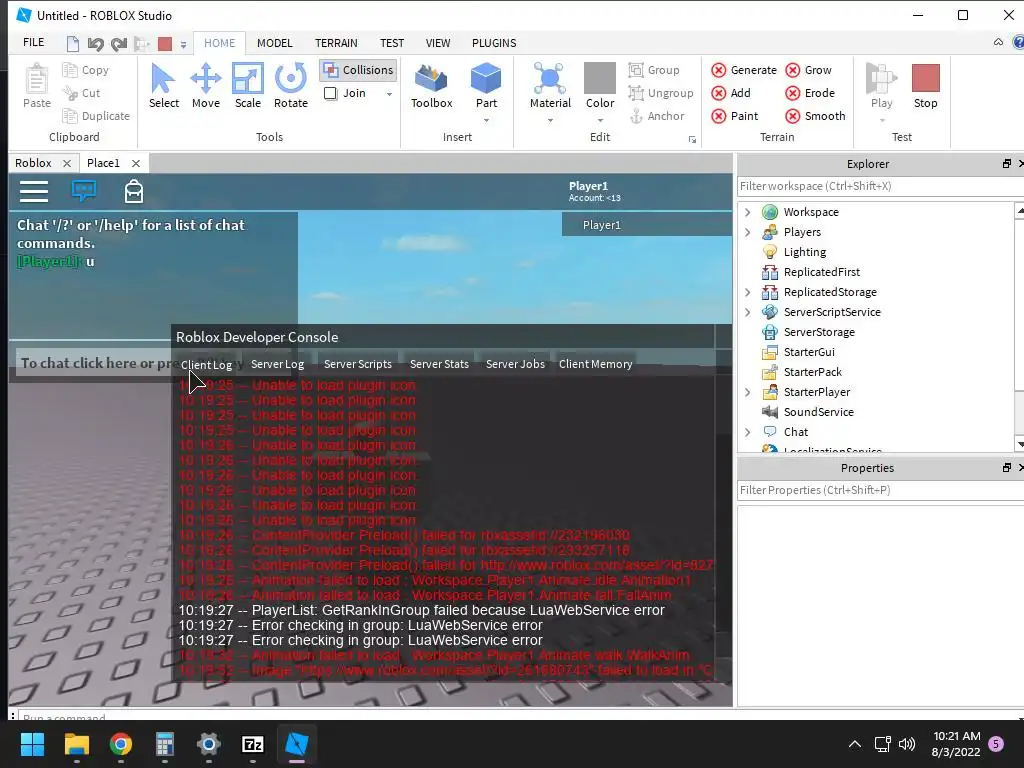Expand the StarterPlayer node

pyautogui.click(x=748, y=392)
